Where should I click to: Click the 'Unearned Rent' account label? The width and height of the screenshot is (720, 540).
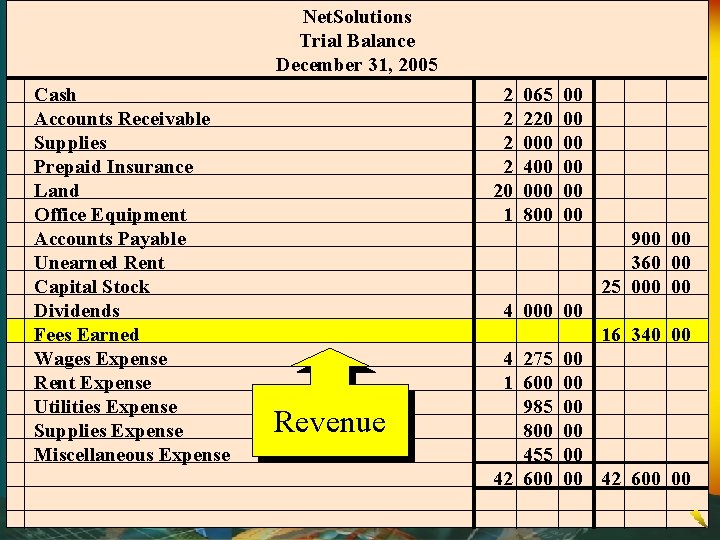pos(99,263)
